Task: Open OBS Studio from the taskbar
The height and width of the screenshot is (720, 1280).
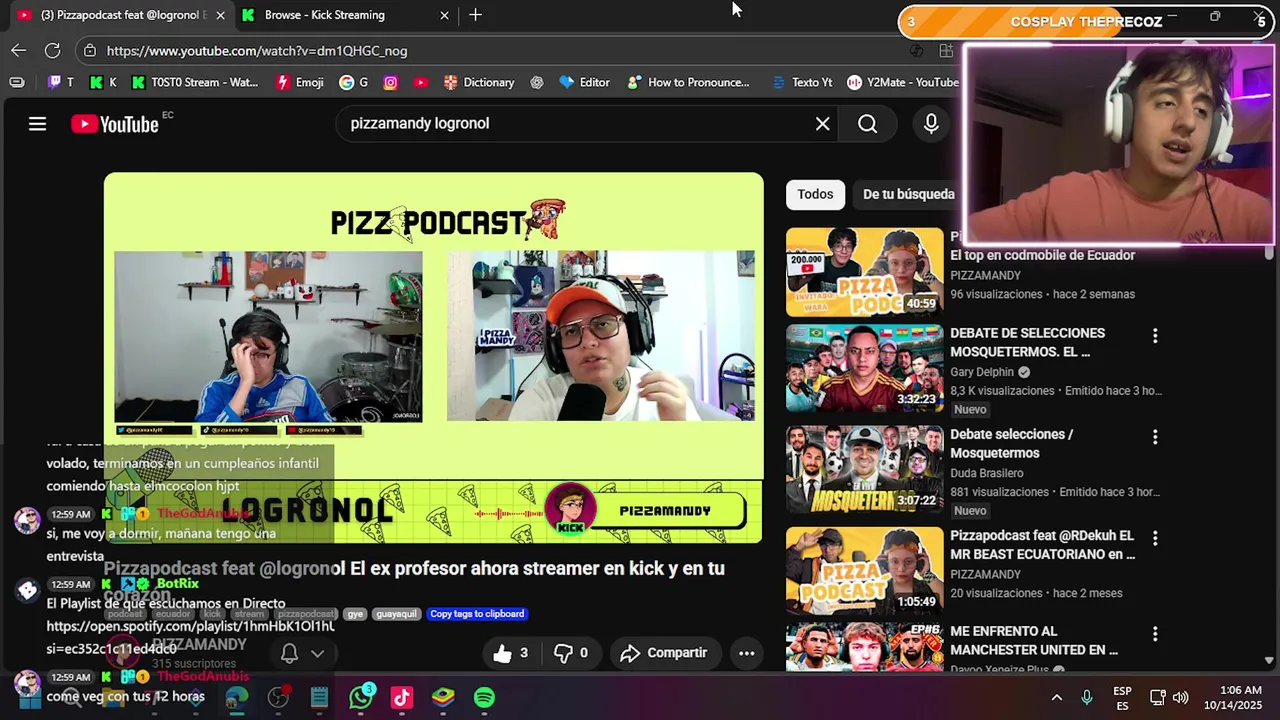Action: [278, 697]
